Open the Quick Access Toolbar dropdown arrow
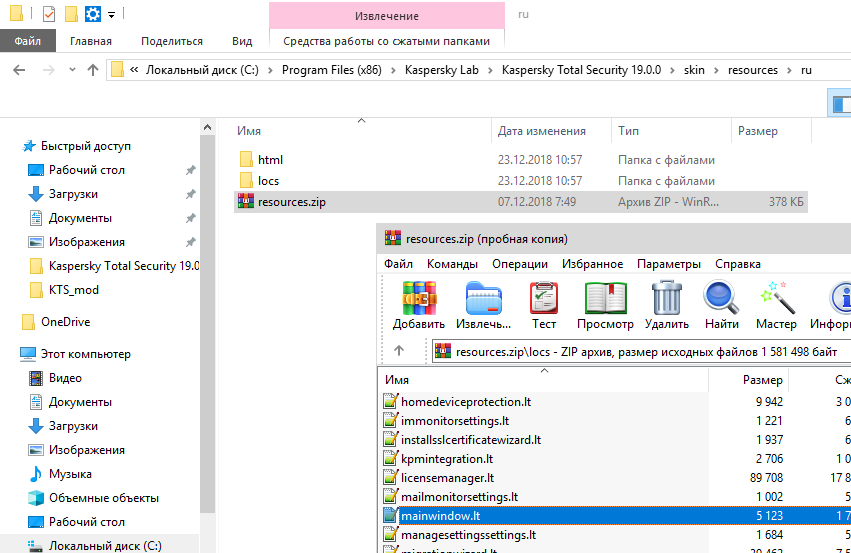Viewport: 851px width, 553px height. click(111, 14)
